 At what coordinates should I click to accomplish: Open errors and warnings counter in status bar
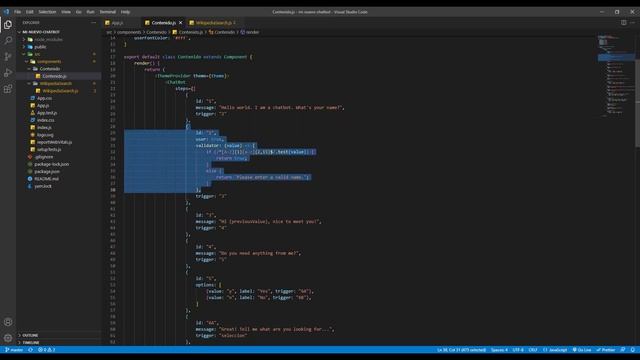tap(47, 350)
